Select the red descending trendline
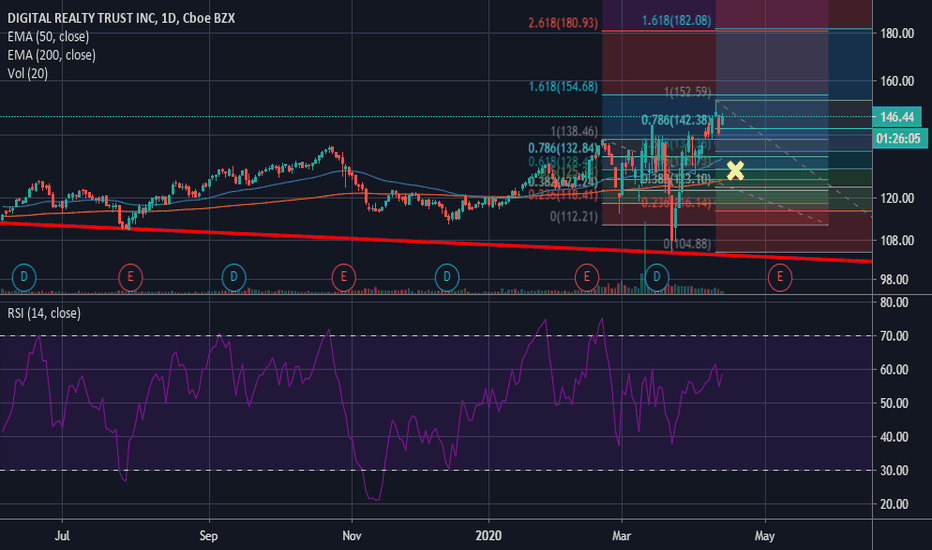This screenshot has width=932, height=550. pyautogui.click(x=436, y=242)
